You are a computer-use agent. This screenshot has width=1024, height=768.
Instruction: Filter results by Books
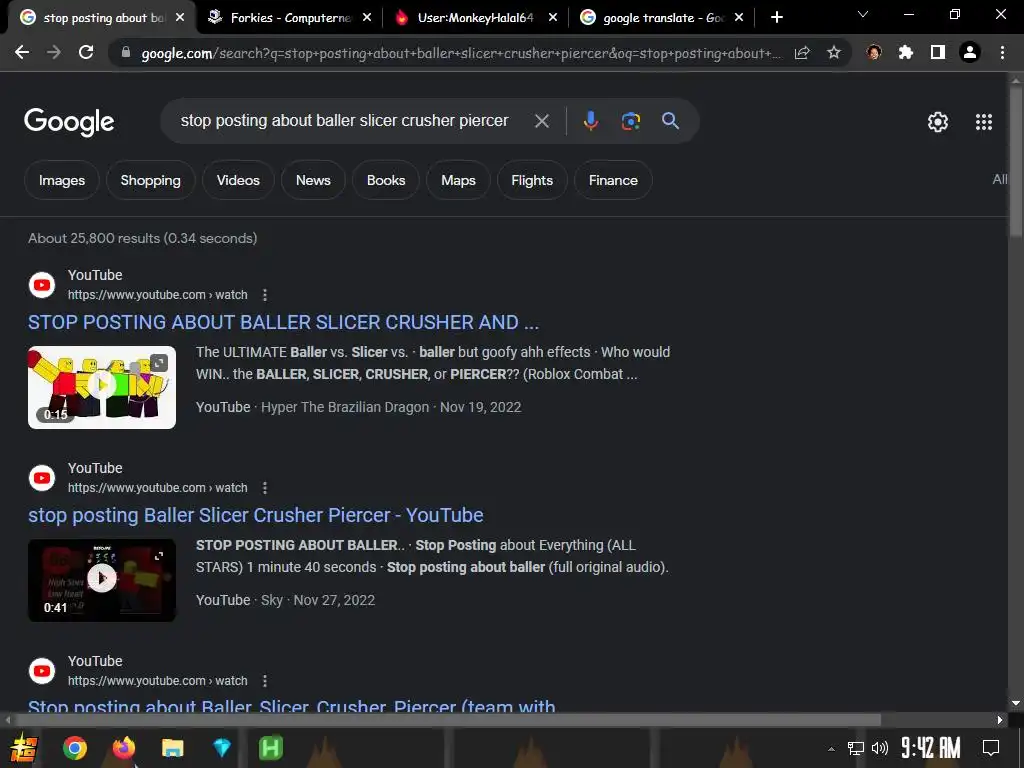[386, 180]
